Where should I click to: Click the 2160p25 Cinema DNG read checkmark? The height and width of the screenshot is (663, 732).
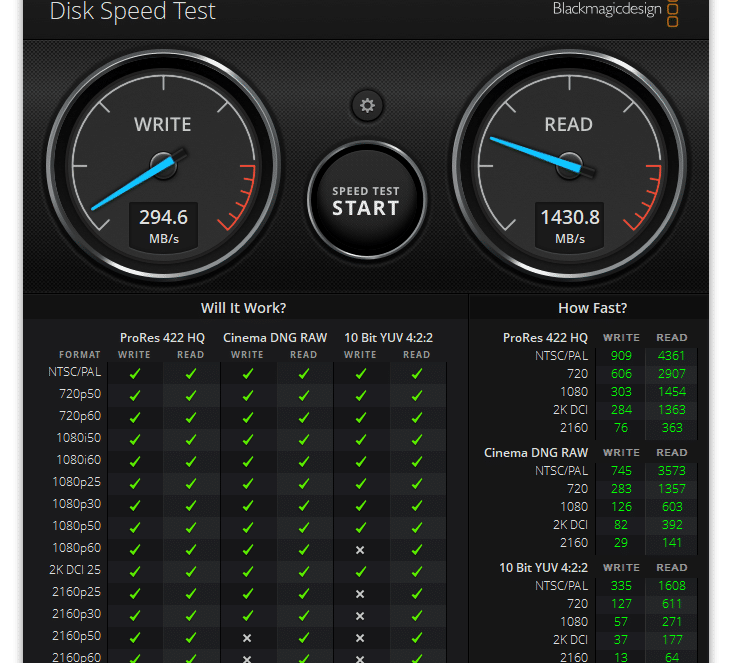tap(304, 593)
